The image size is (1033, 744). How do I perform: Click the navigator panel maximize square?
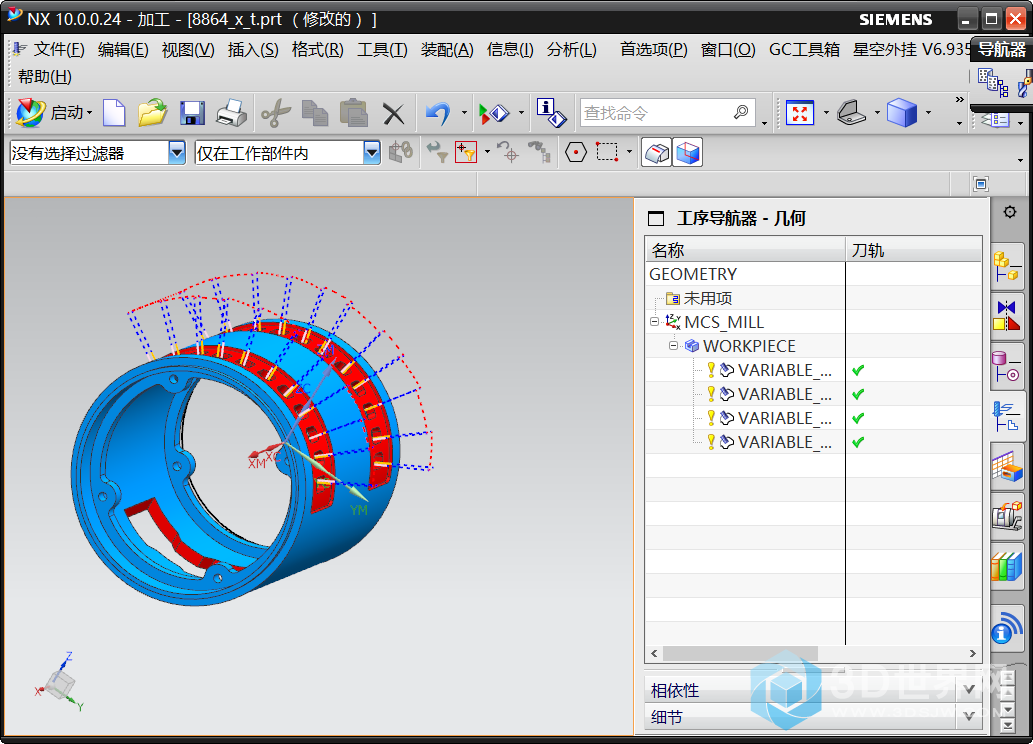point(656,219)
